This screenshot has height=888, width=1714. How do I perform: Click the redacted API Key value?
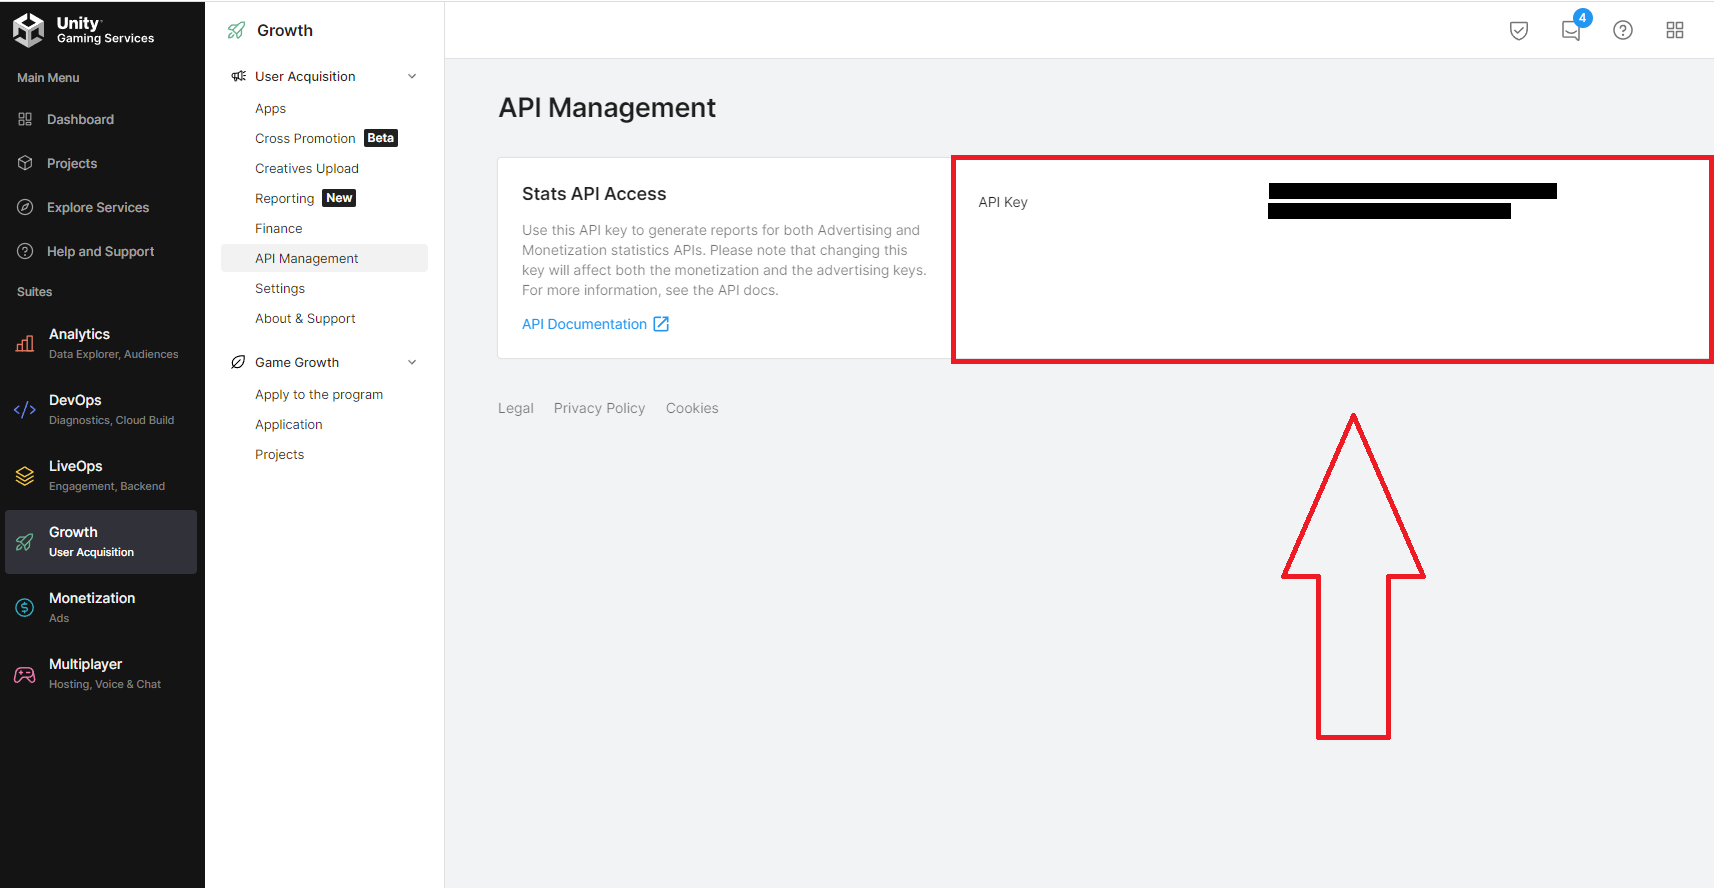coord(1410,201)
